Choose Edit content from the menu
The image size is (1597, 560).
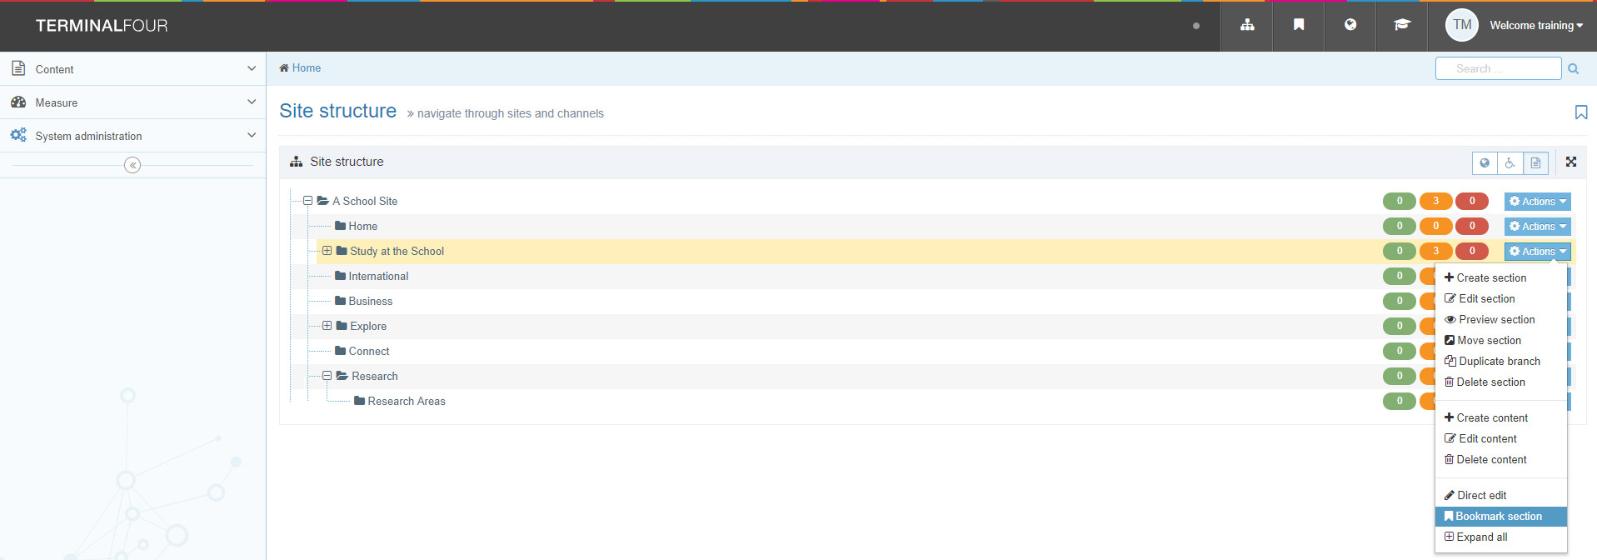coord(1501,439)
